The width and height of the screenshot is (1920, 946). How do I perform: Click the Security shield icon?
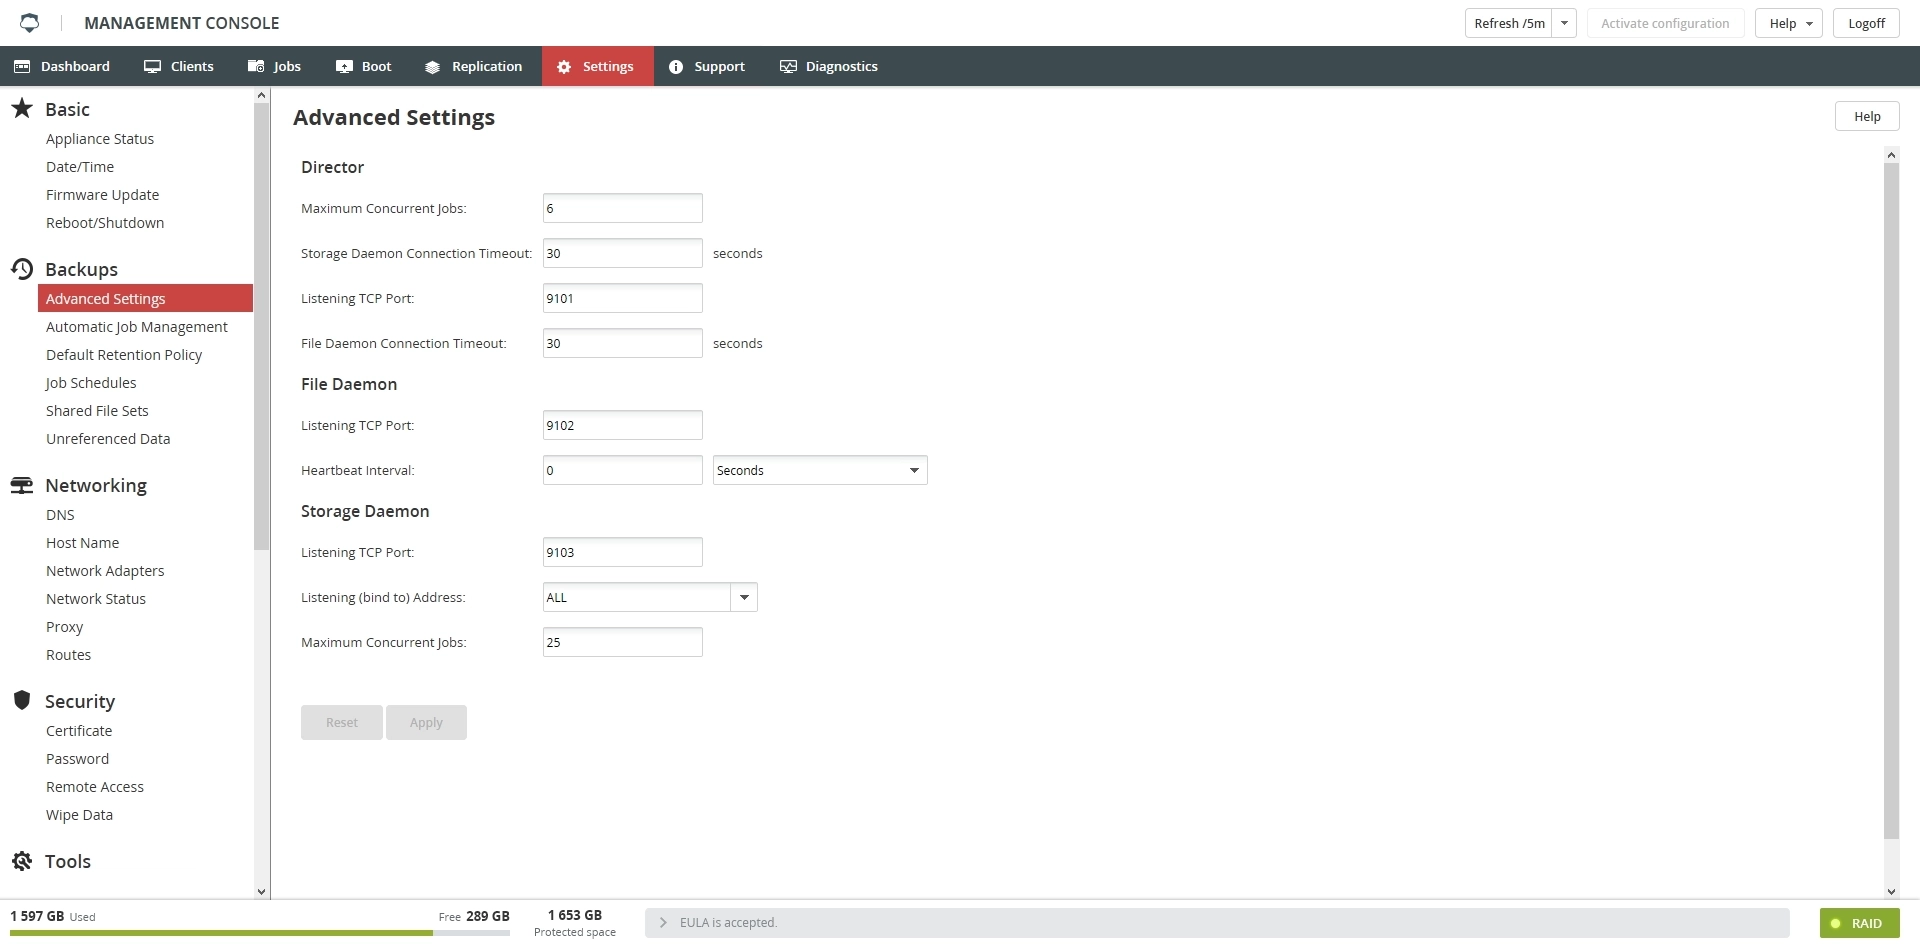coord(22,700)
